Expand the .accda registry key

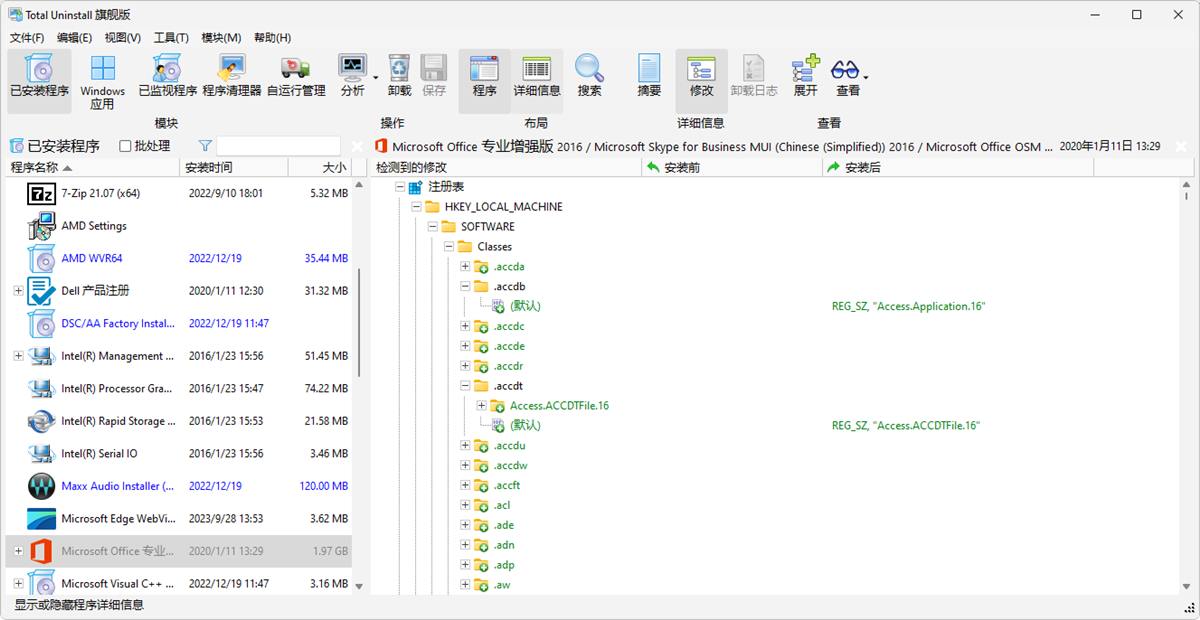465,267
